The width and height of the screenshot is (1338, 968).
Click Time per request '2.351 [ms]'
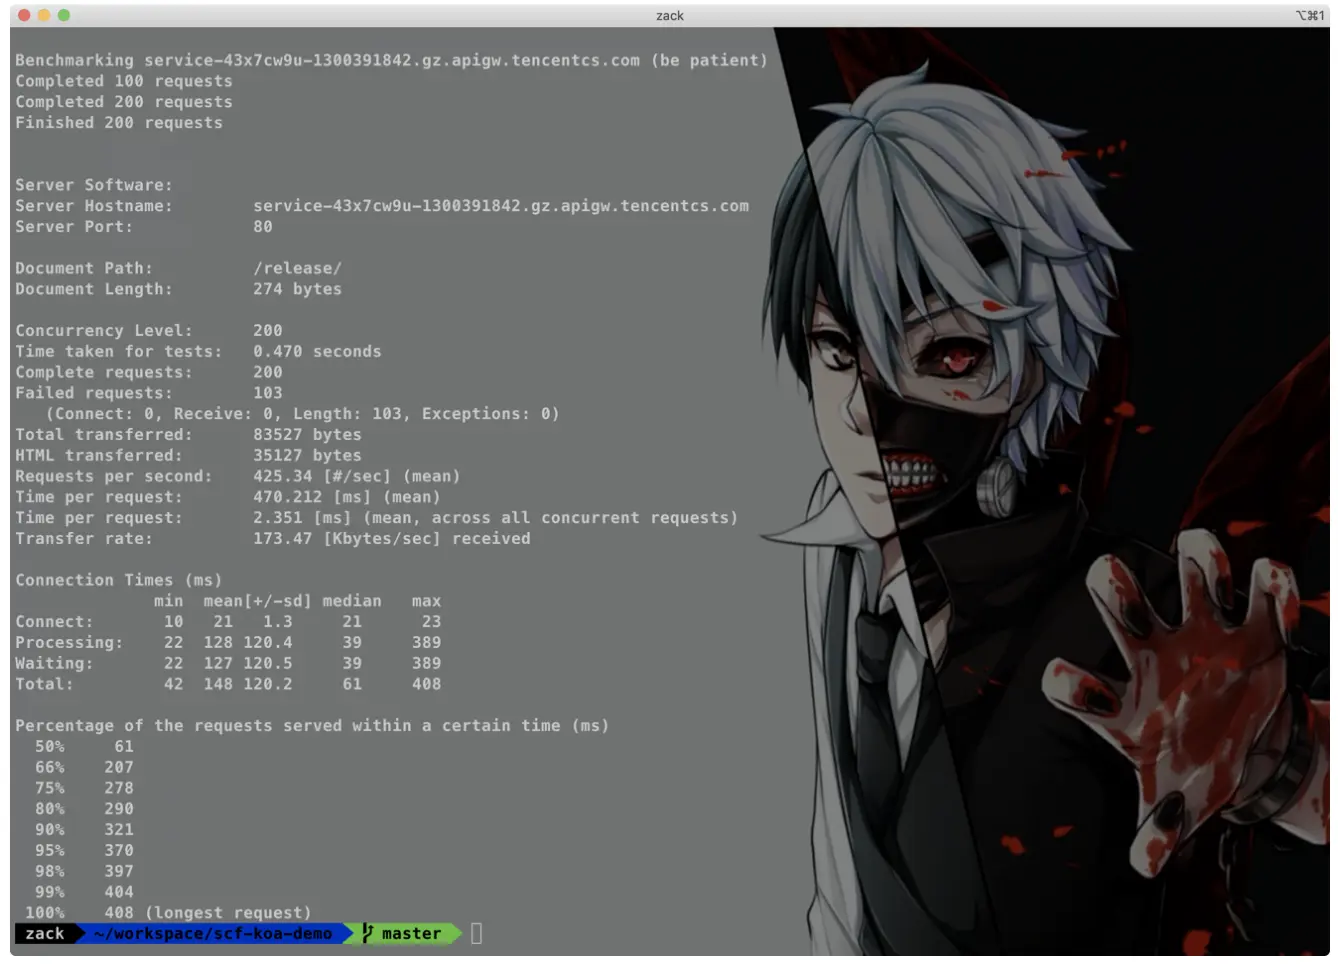coord(302,518)
